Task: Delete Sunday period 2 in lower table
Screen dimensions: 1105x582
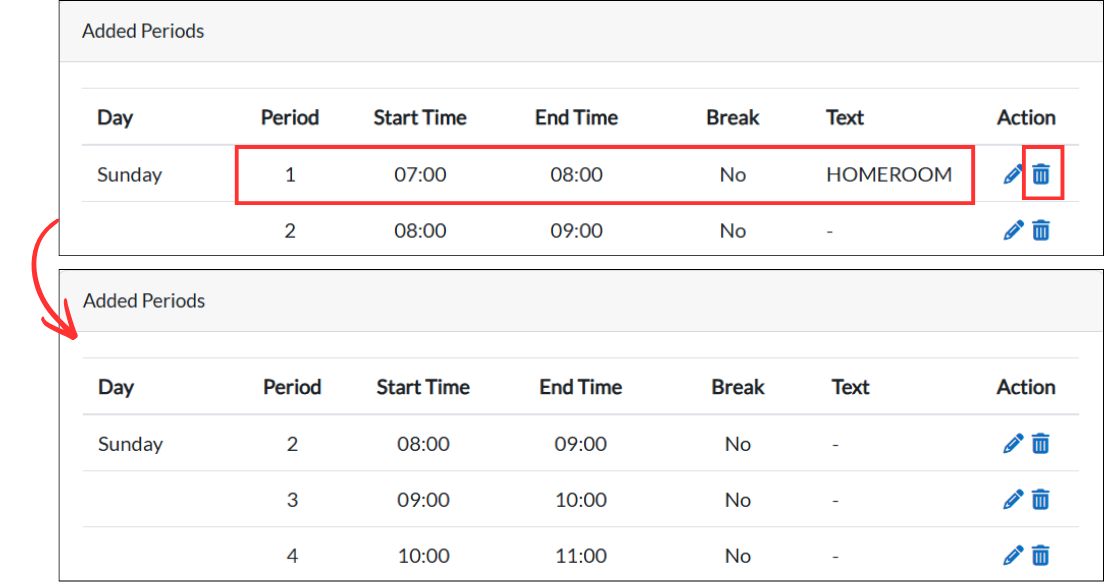Action: [x=1040, y=444]
